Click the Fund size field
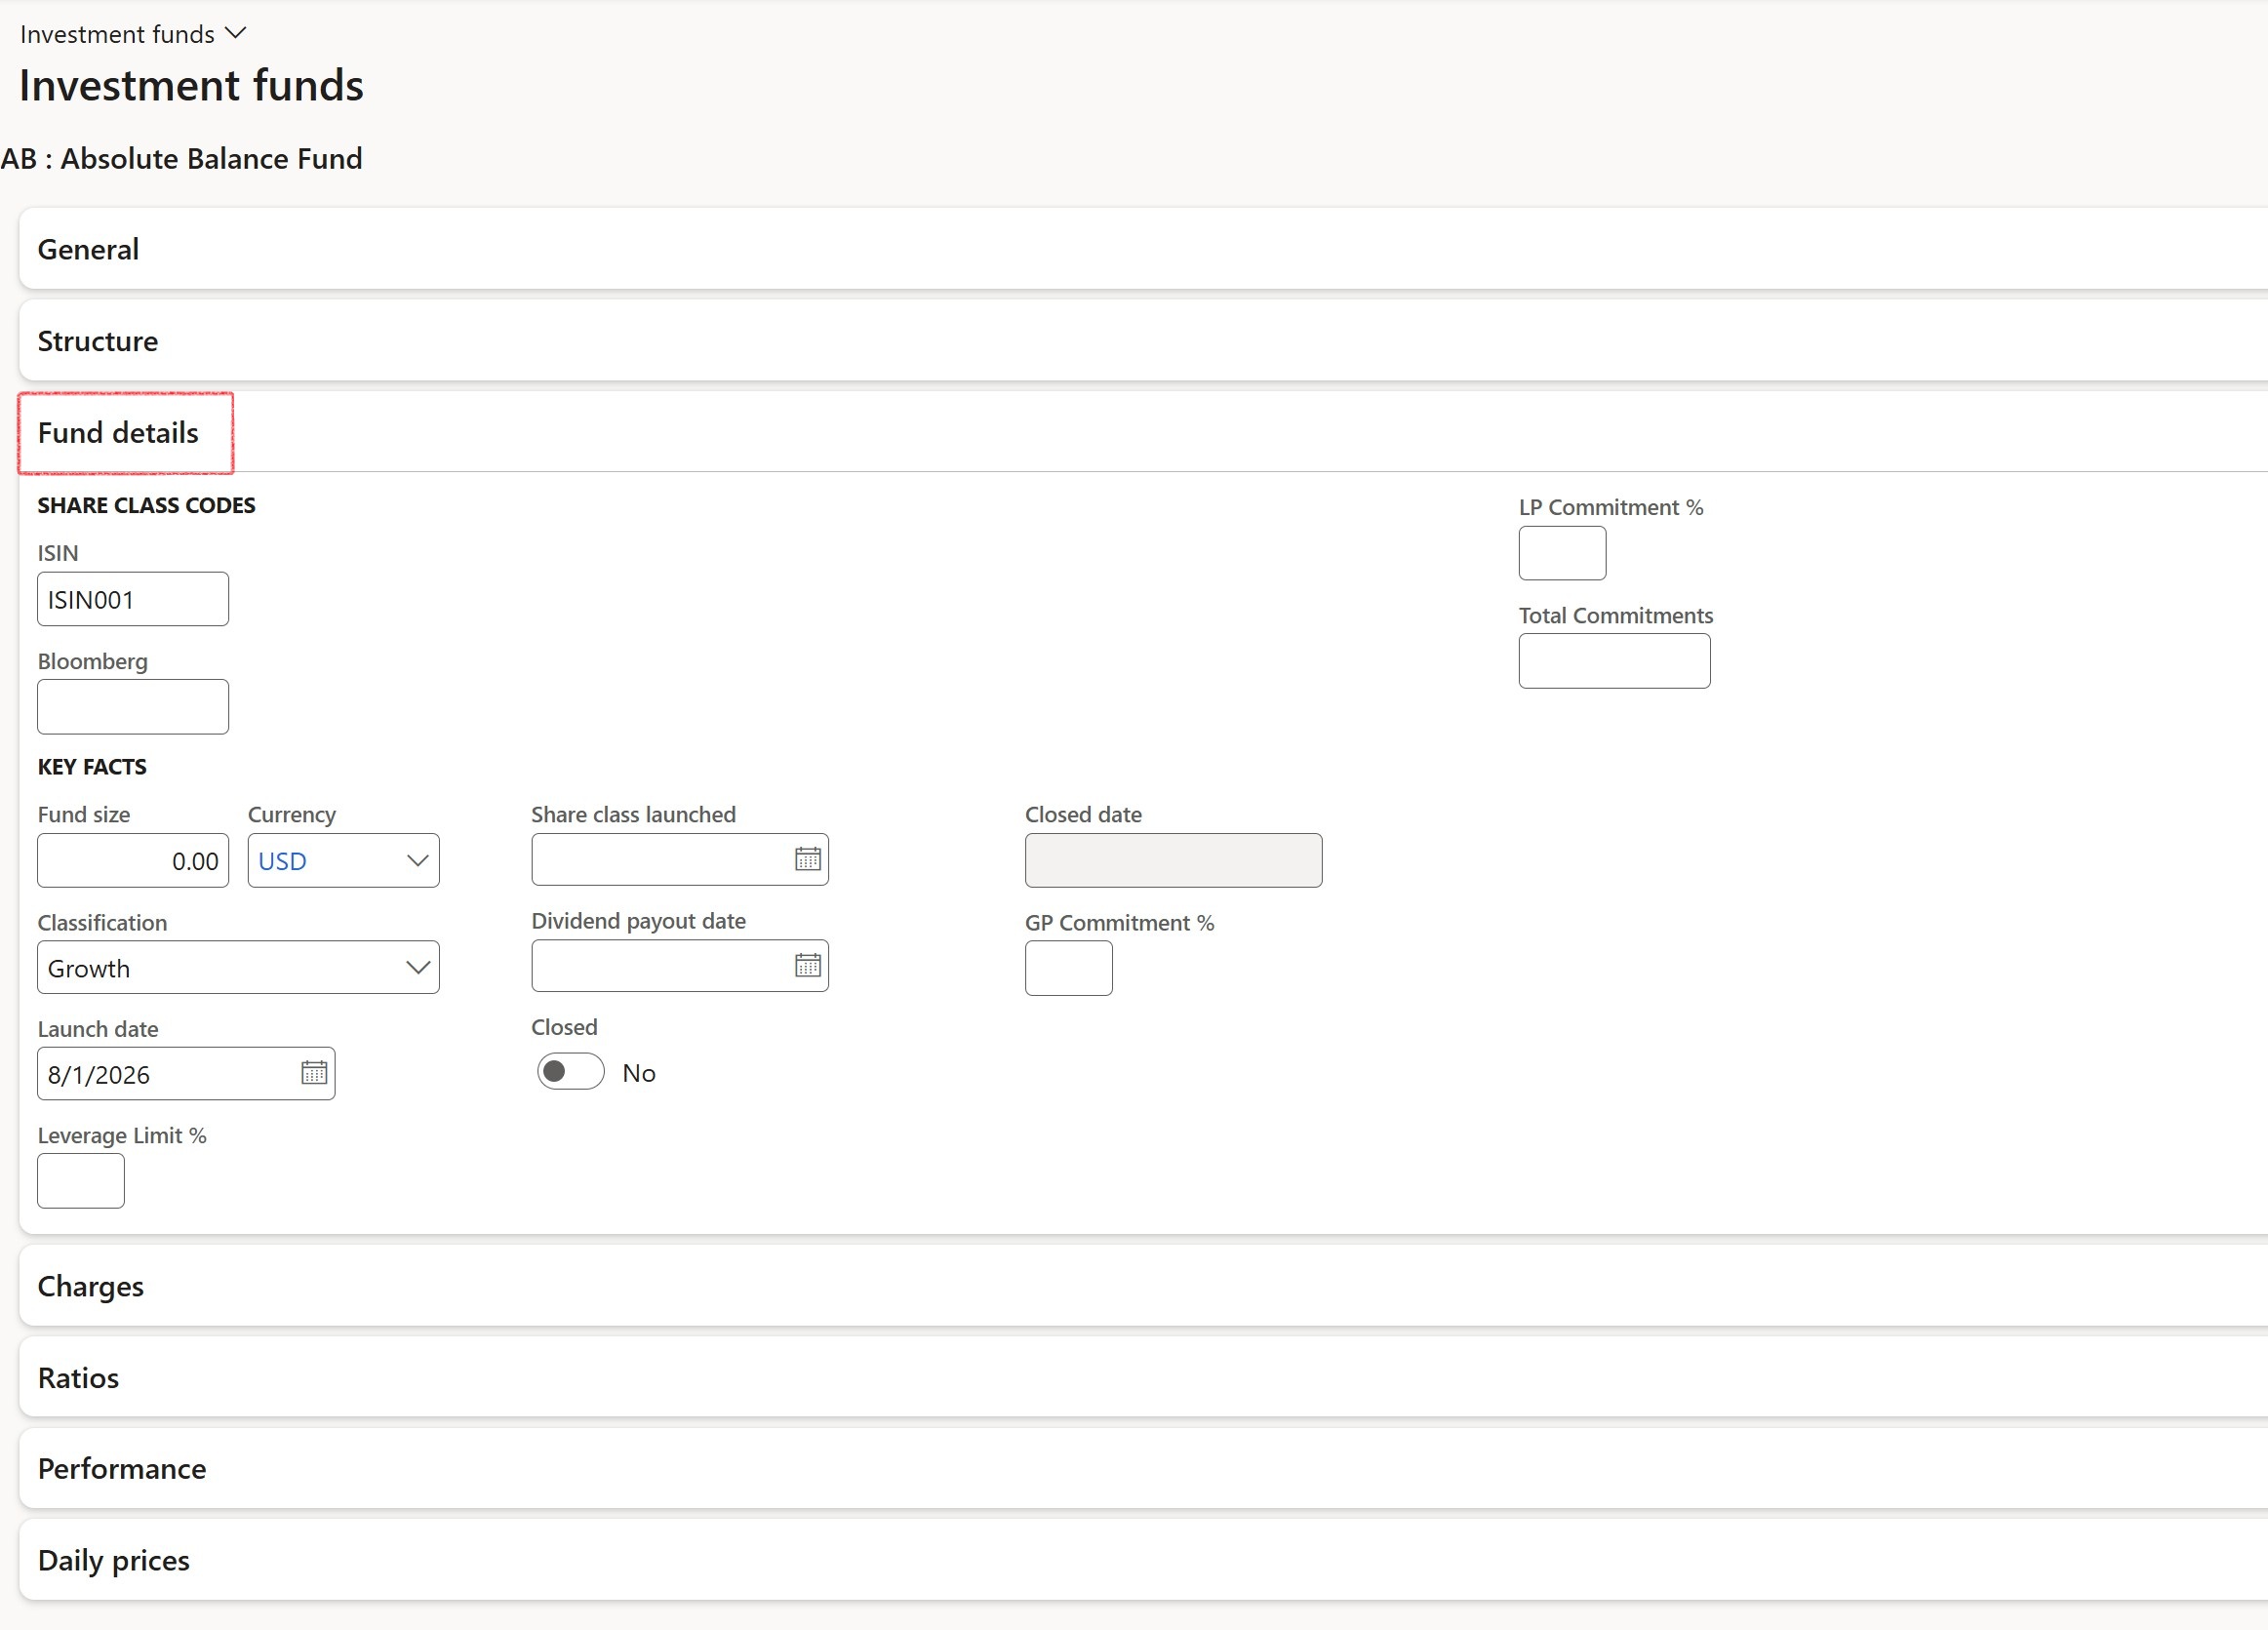The height and width of the screenshot is (1630, 2268). 133,860
